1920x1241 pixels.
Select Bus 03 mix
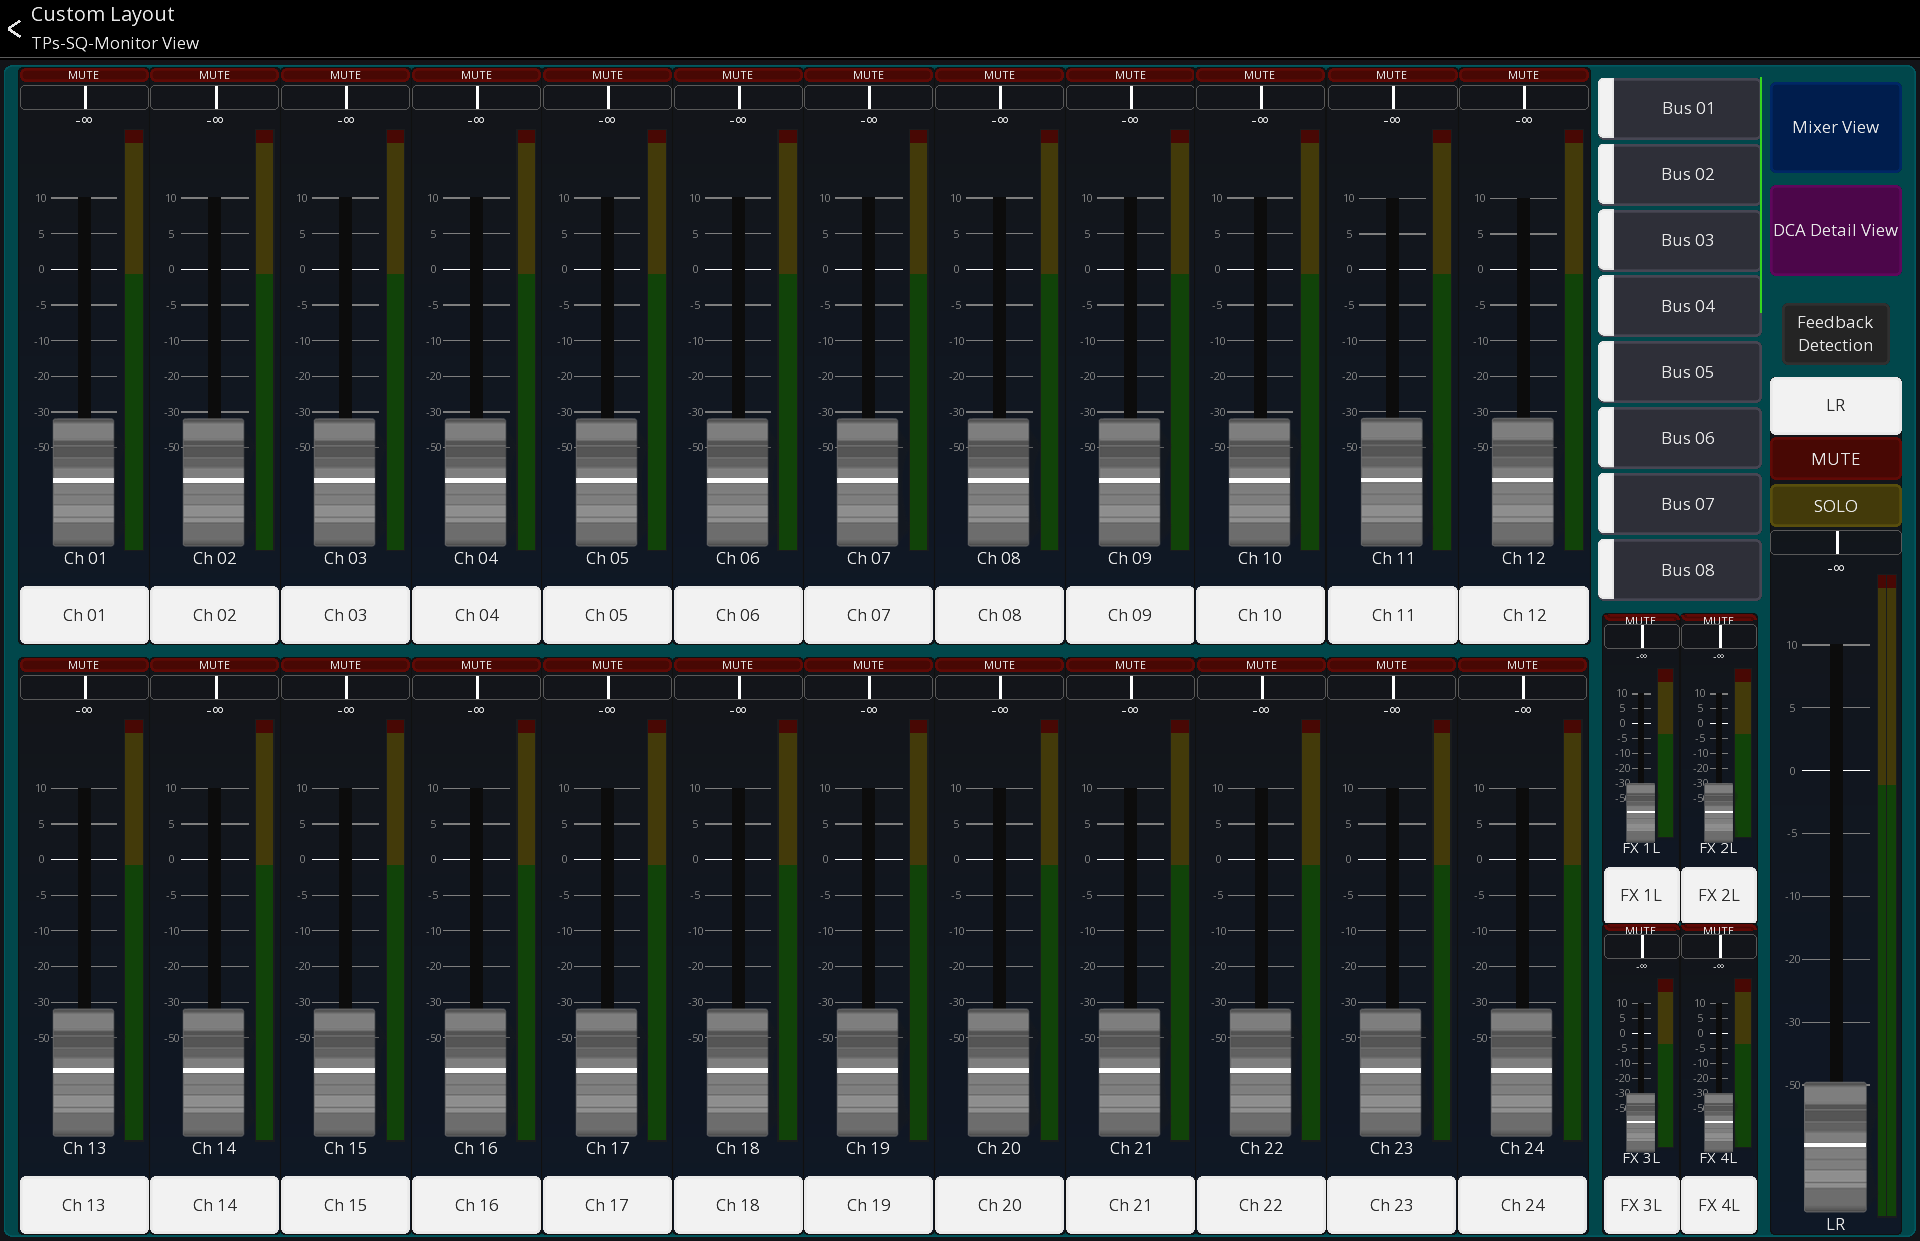pos(1680,240)
